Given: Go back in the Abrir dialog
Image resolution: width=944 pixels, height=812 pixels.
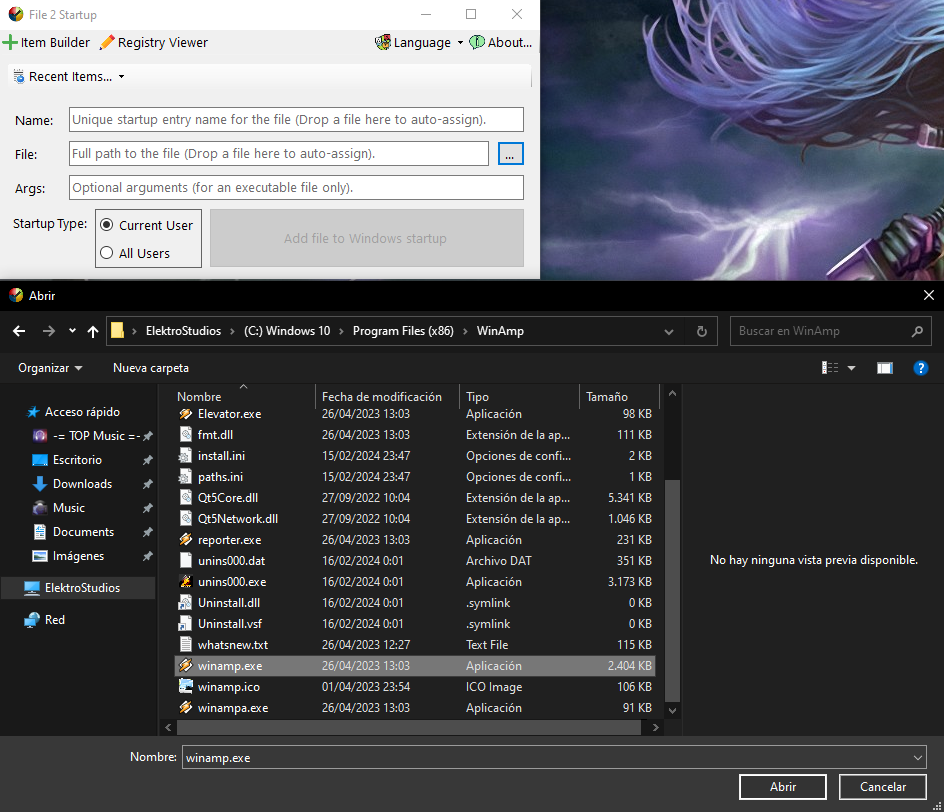Looking at the screenshot, I should coord(19,331).
